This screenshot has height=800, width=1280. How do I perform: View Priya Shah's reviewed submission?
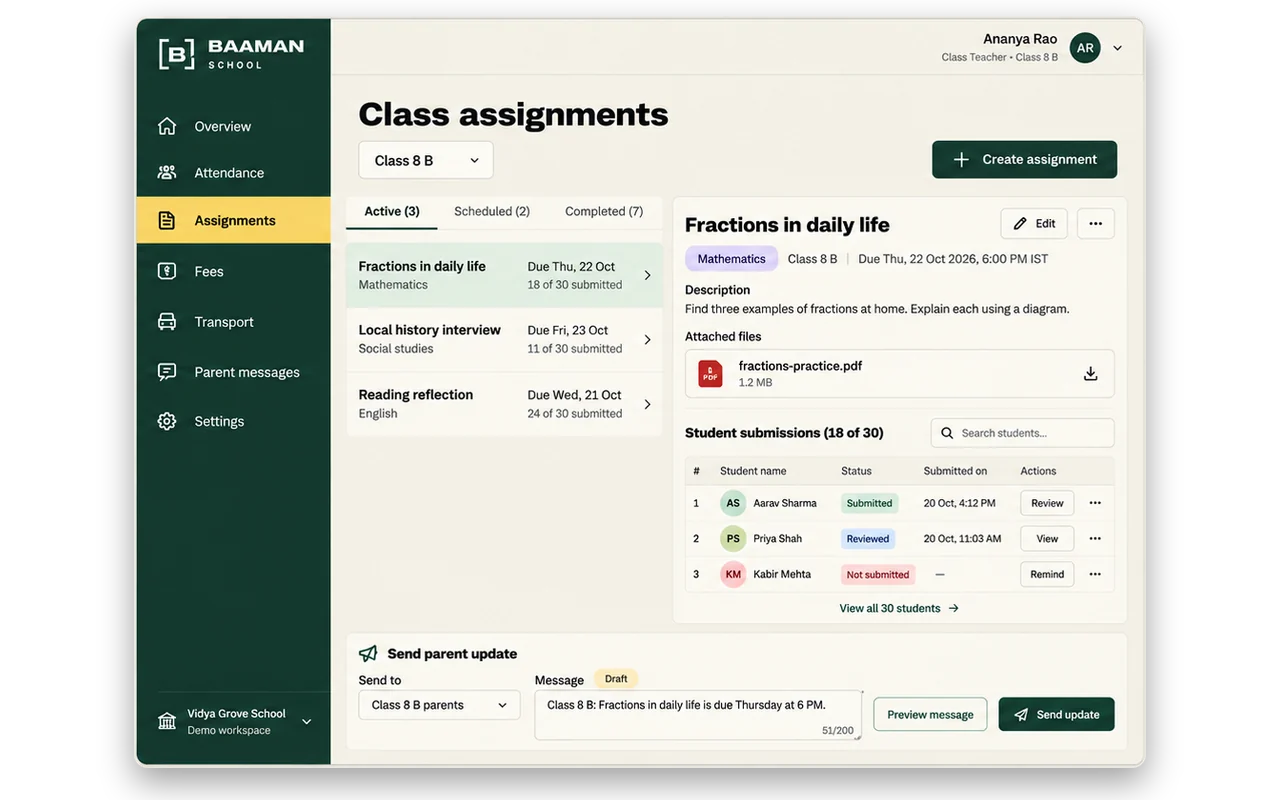(x=1047, y=538)
